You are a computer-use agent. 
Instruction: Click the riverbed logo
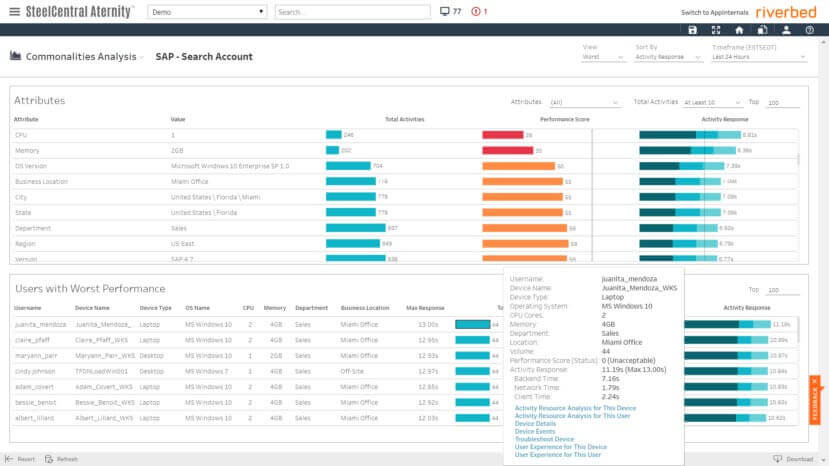[786, 12]
